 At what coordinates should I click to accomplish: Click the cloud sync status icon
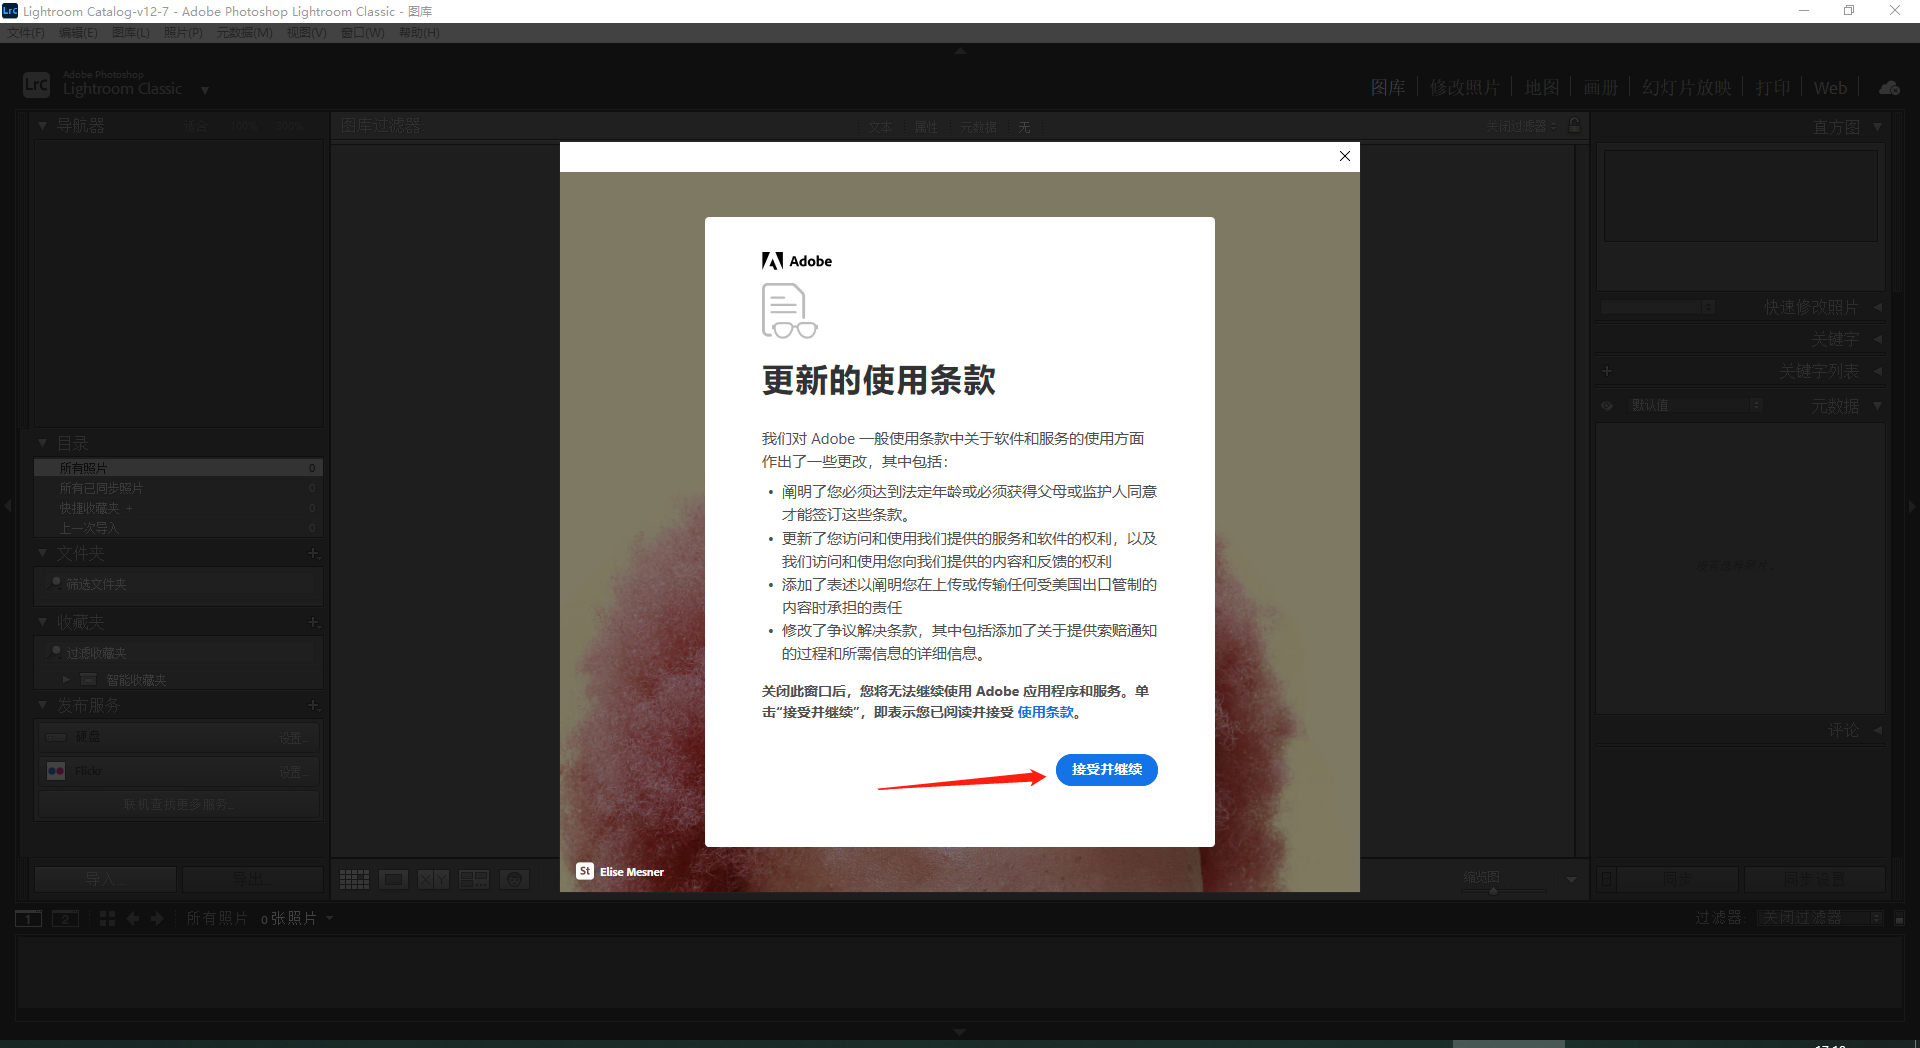click(1889, 88)
